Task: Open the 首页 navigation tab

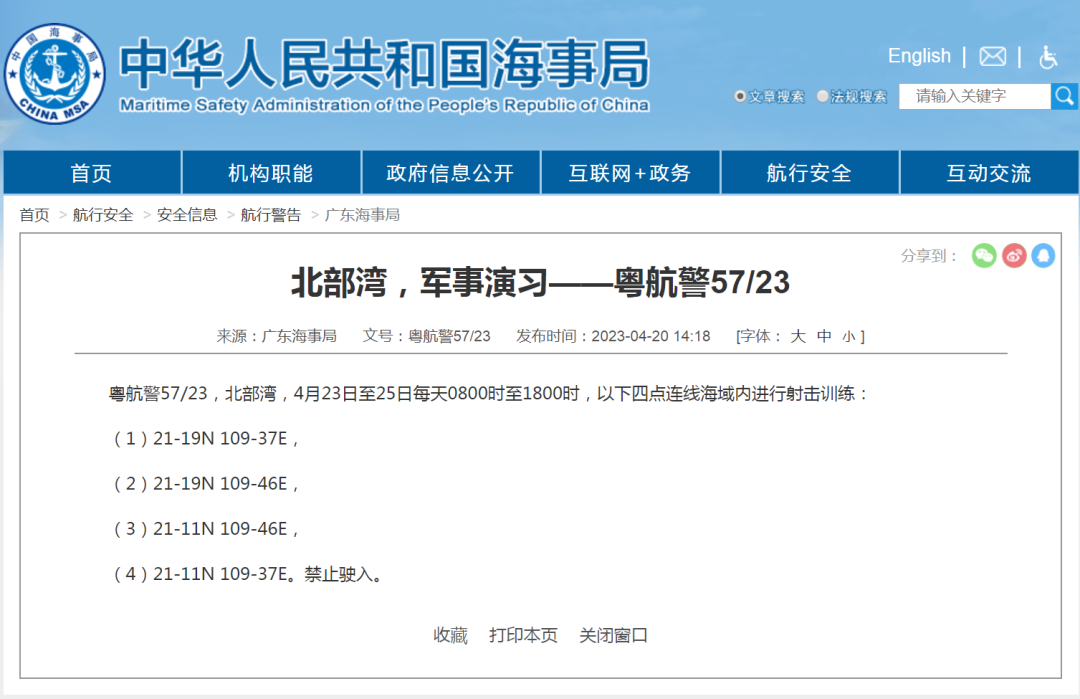Action: coord(92,173)
